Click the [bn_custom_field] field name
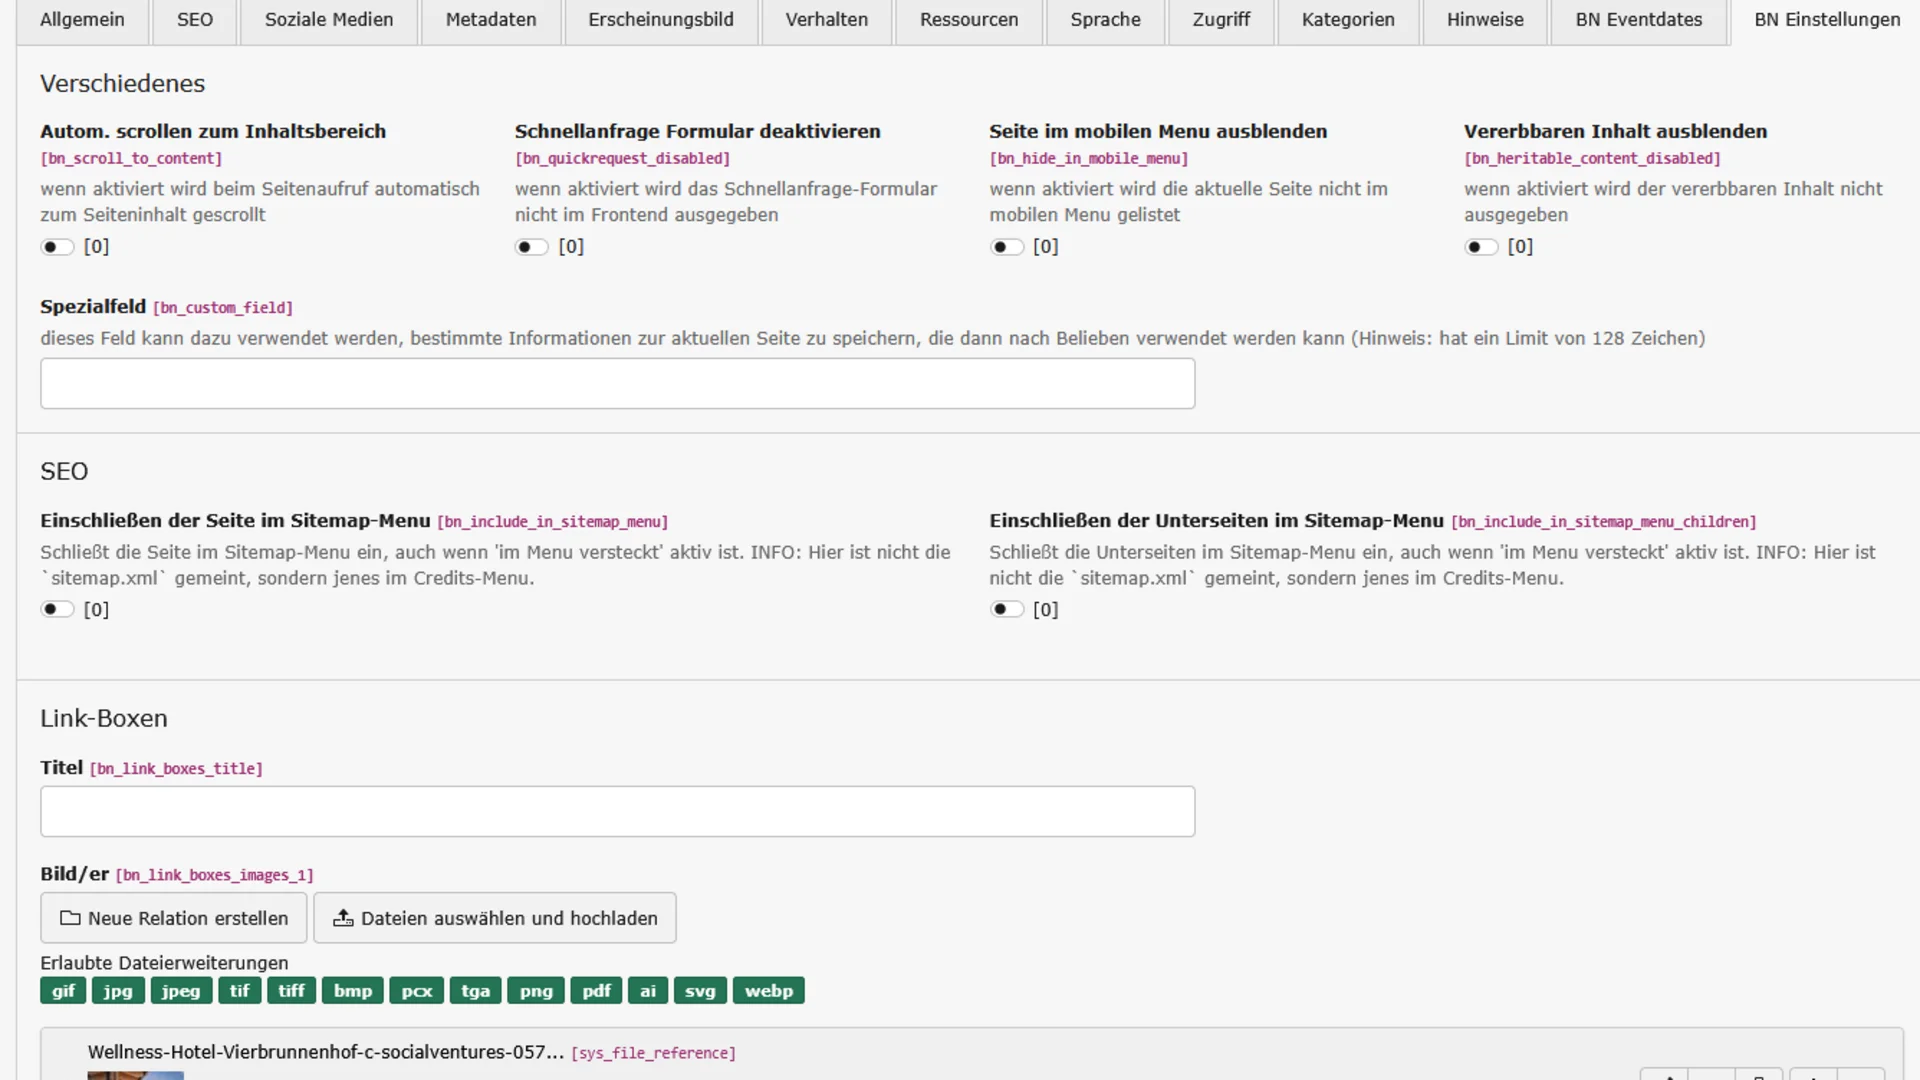Image resolution: width=1920 pixels, height=1080 pixels. [223, 308]
